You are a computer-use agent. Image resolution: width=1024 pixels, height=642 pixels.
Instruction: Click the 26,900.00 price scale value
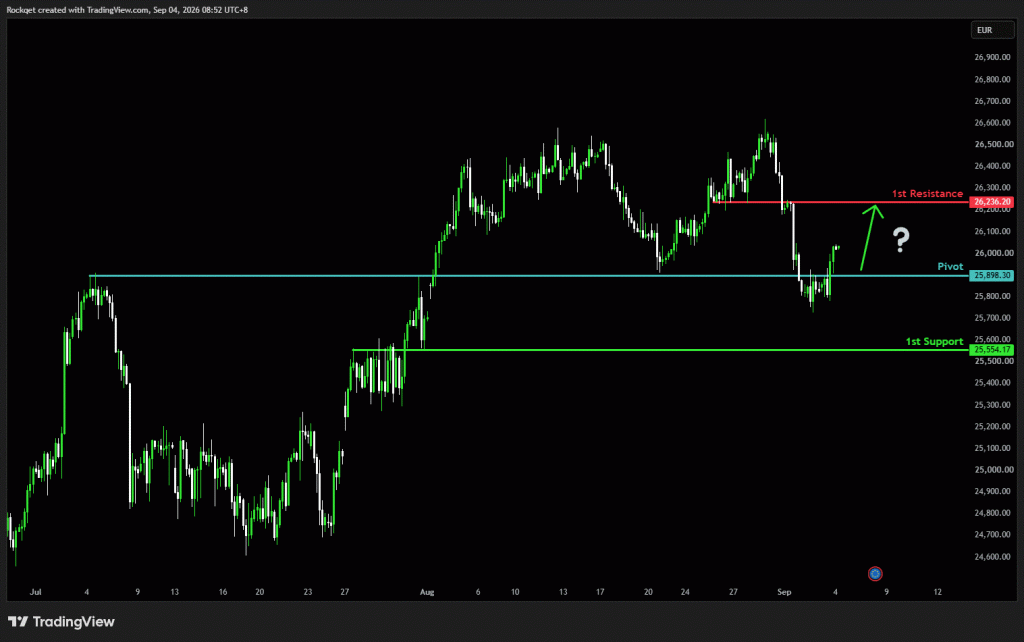click(993, 57)
